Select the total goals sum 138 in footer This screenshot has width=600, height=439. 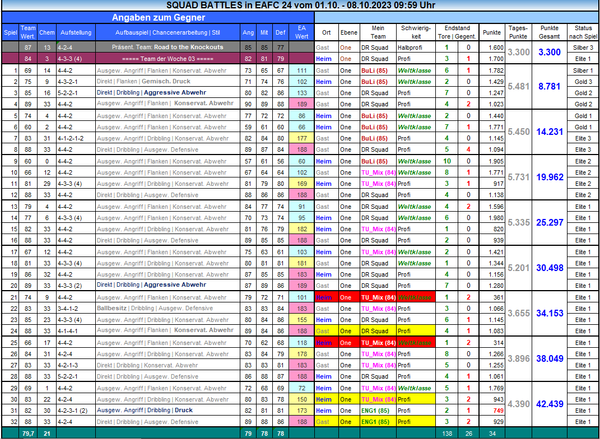coord(441,433)
